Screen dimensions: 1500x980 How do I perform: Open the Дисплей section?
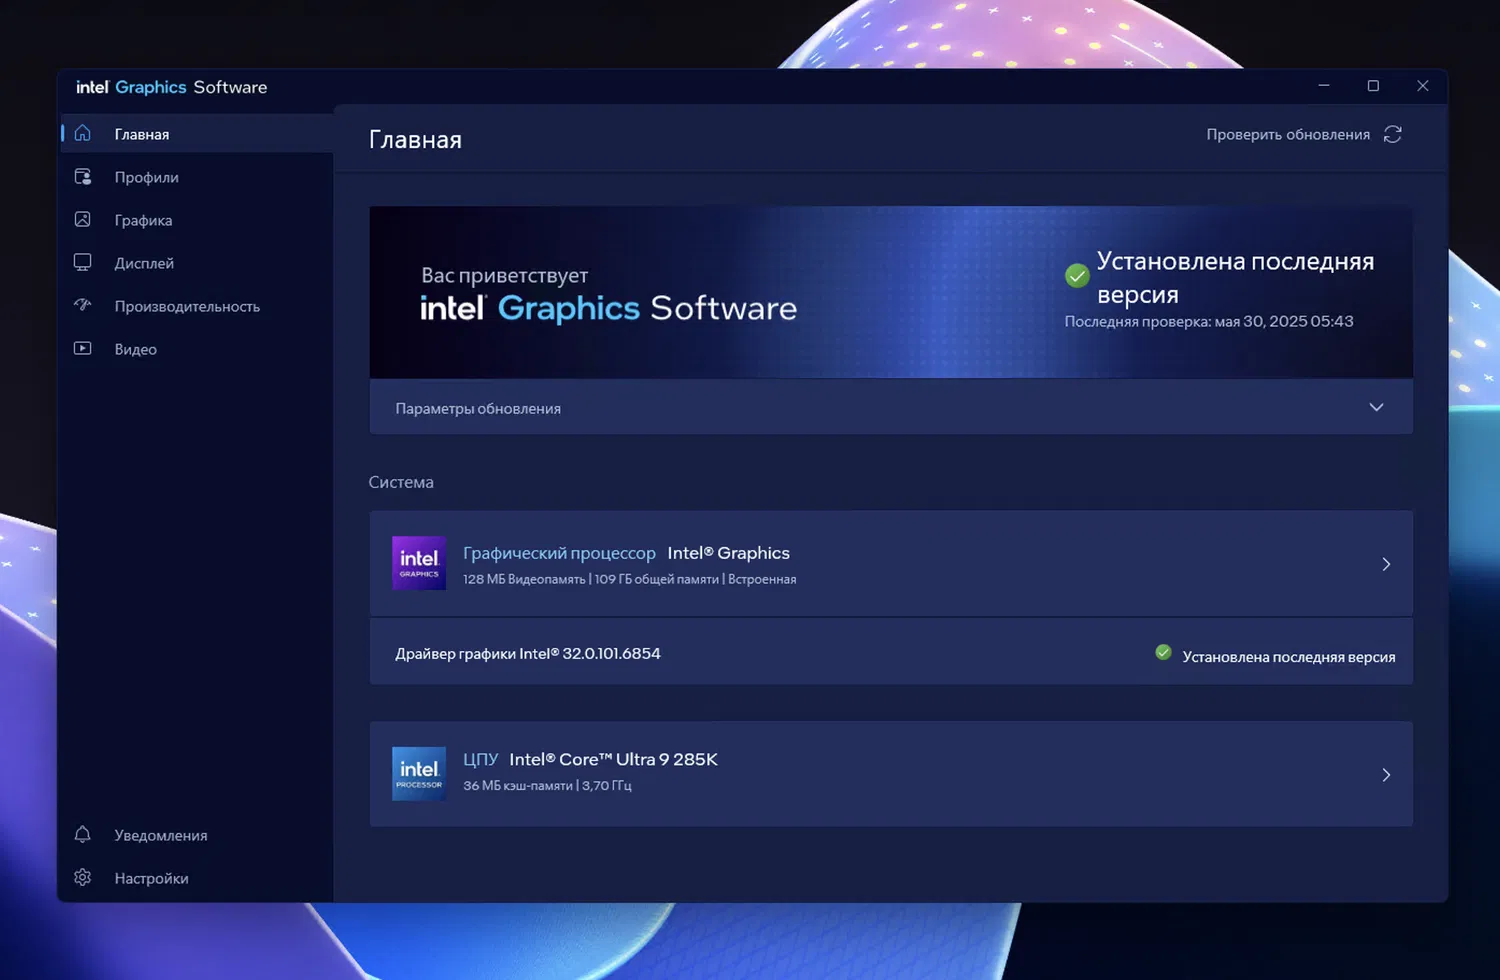click(x=197, y=263)
